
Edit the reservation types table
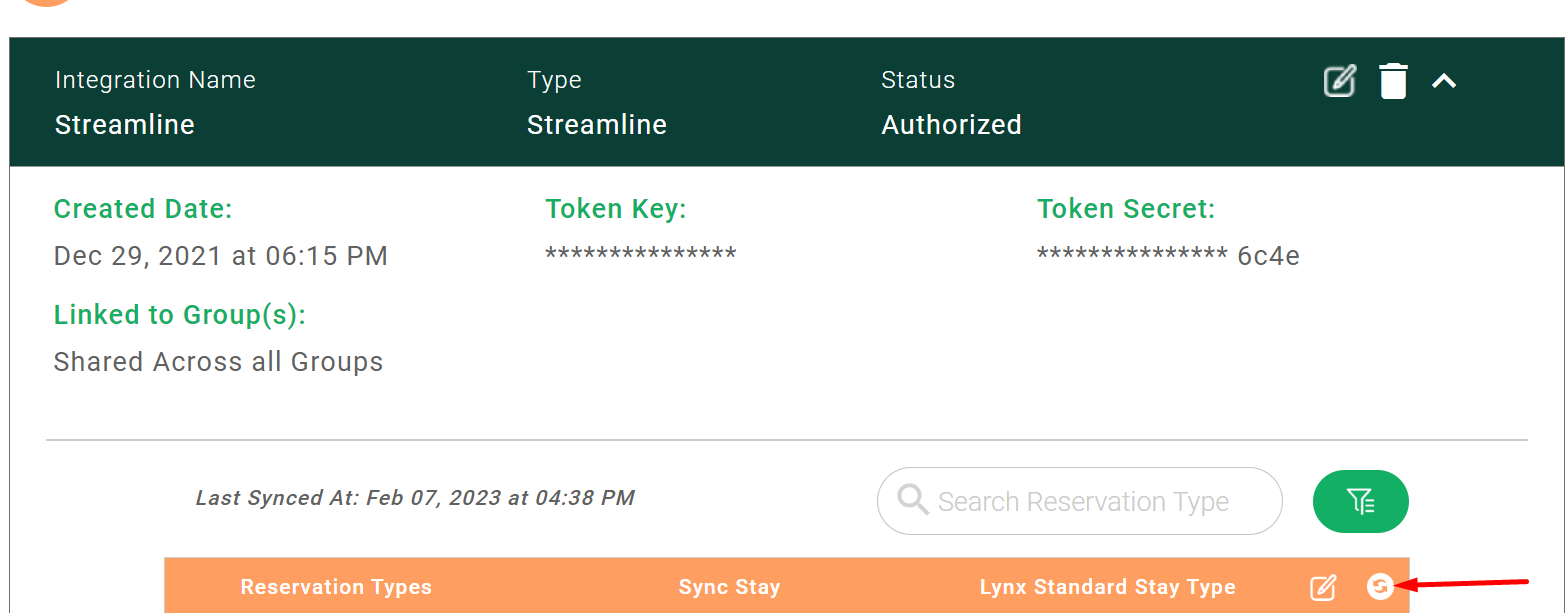pos(1323,587)
